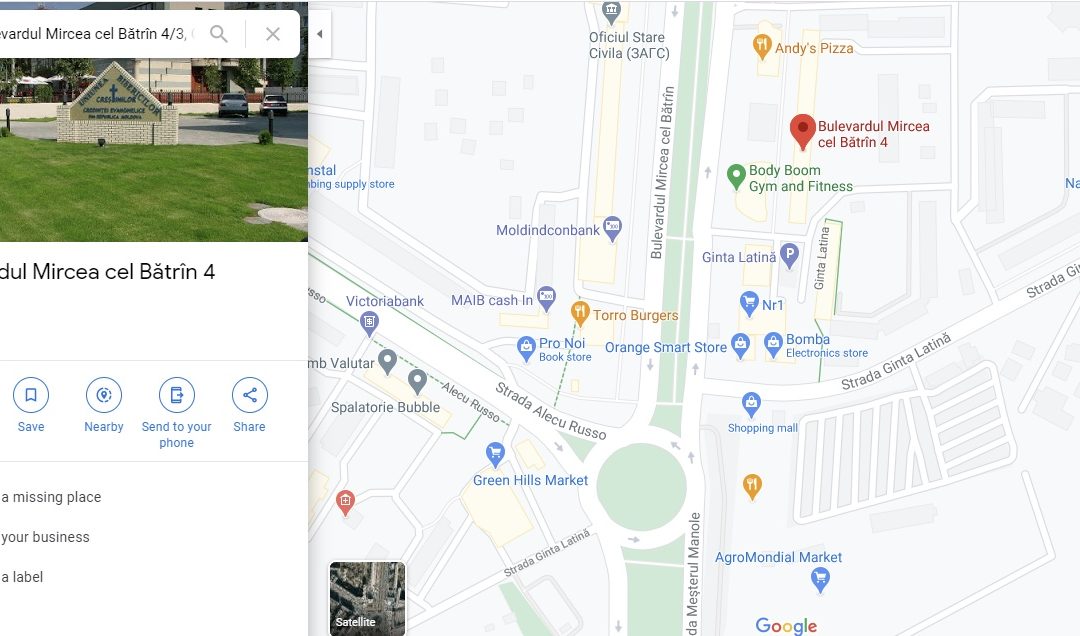Select the Ginta Latină parking marker

(789, 256)
